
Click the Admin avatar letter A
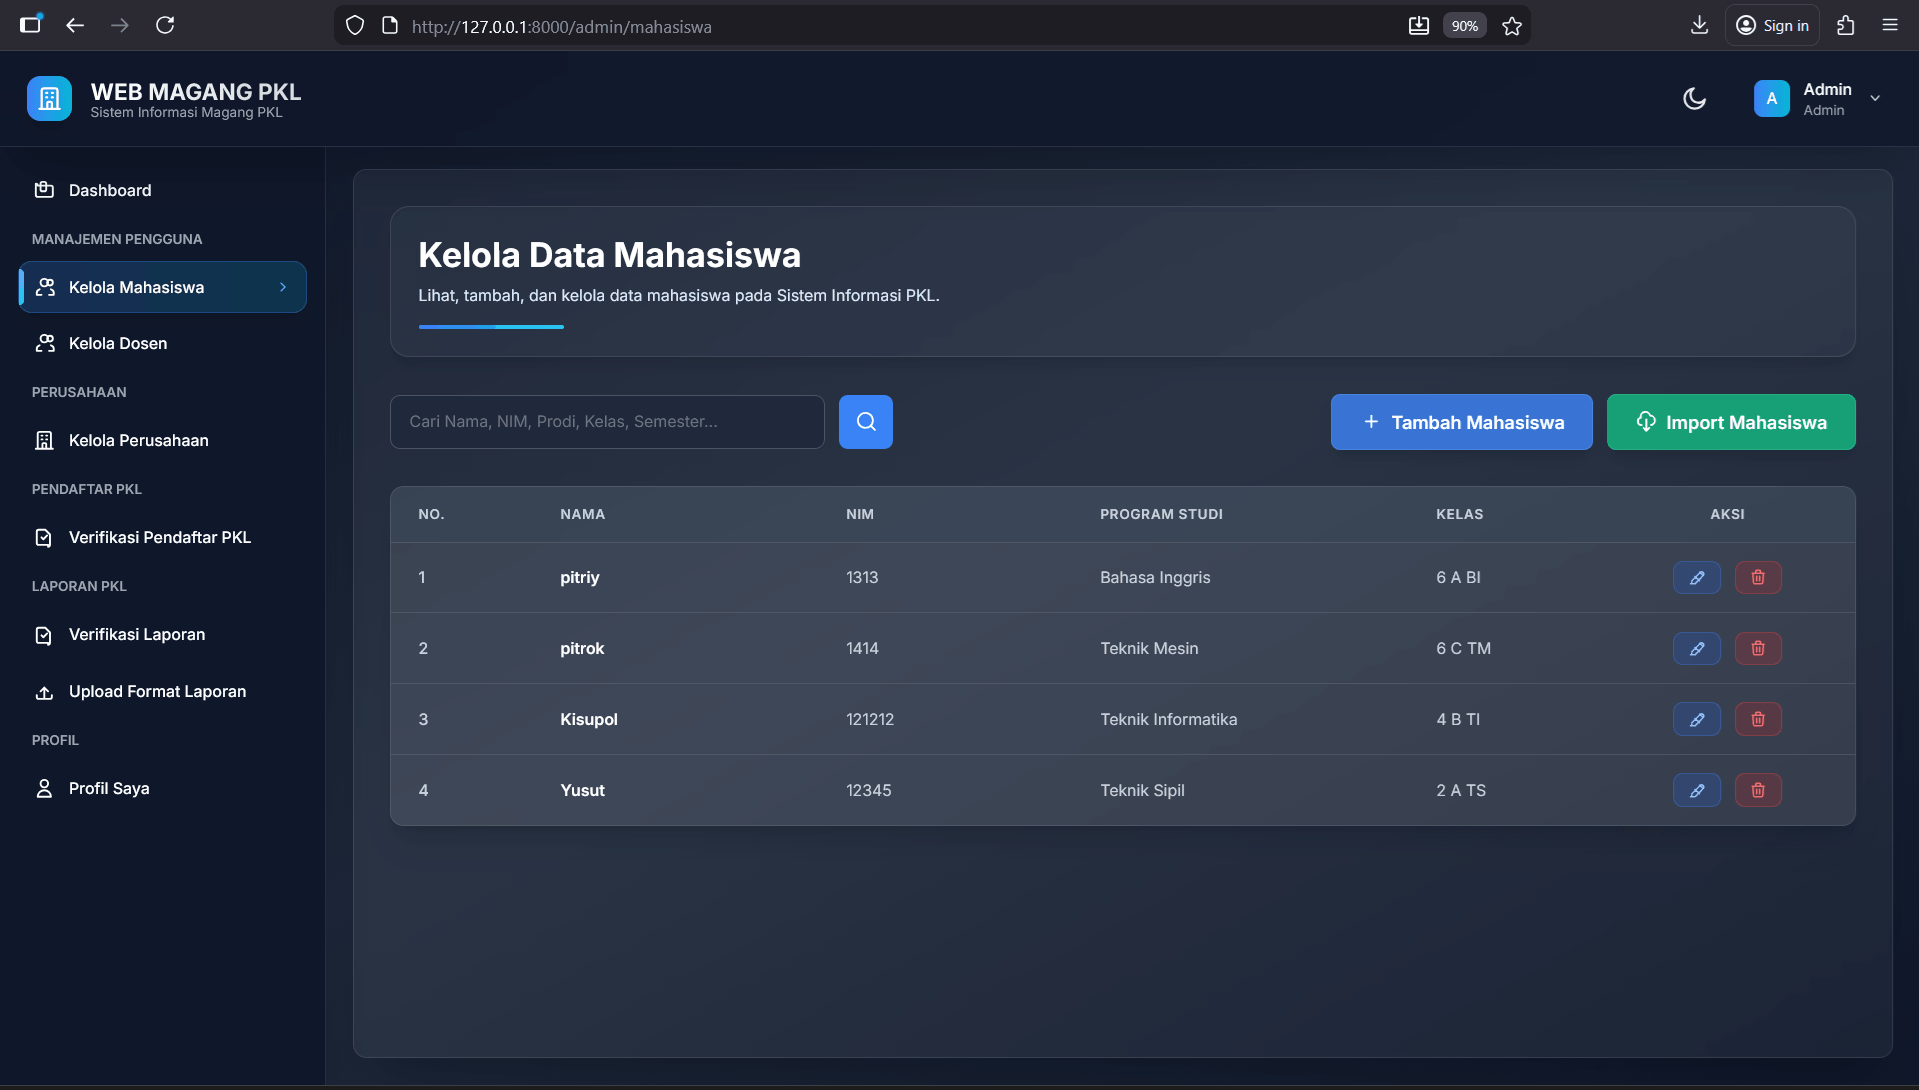pos(1771,99)
